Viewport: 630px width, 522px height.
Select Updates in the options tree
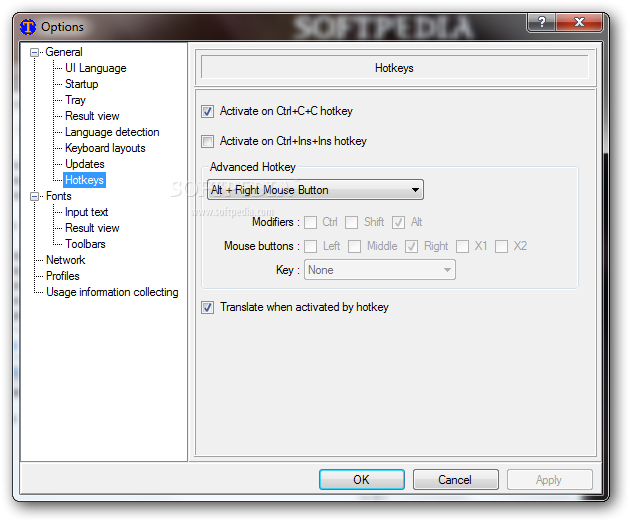point(85,164)
